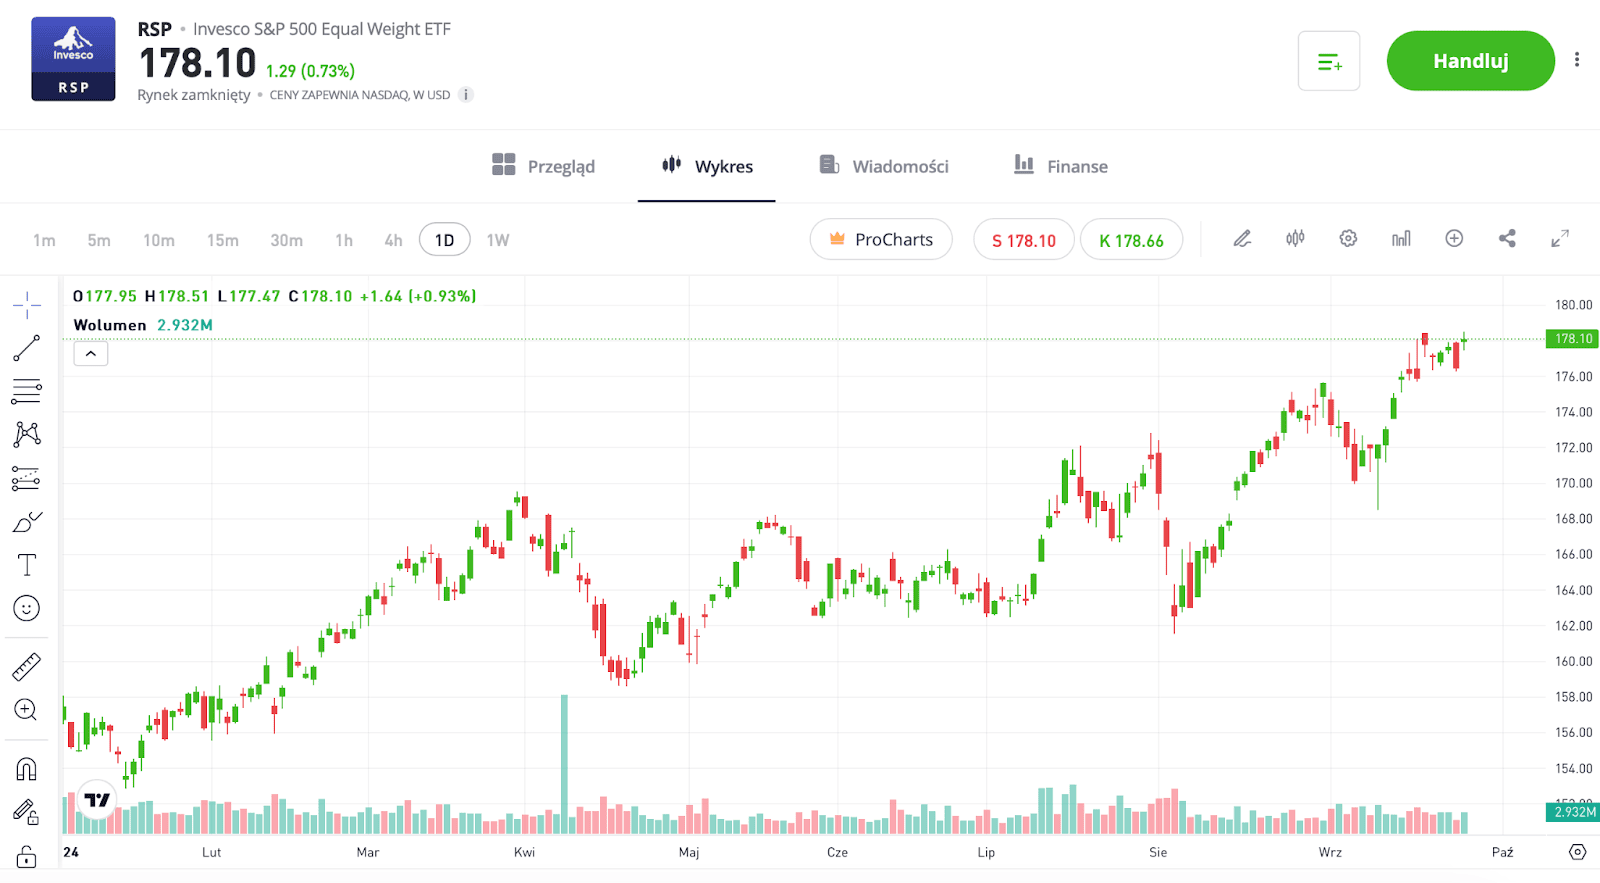
Task: Toggle stay in drawing mode pencil lock
Action: click(27, 812)
